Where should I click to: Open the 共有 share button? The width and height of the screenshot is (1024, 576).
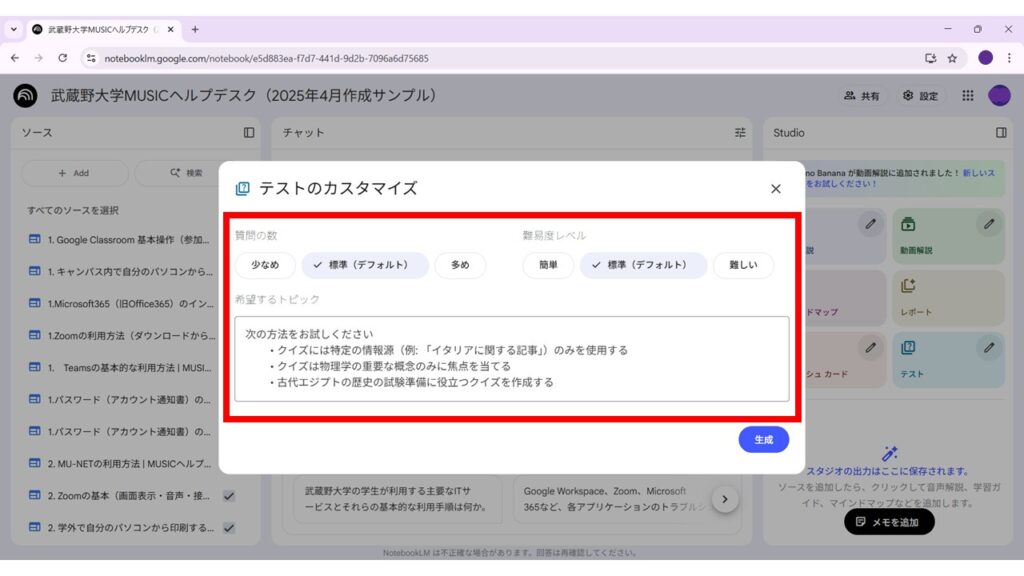(x=862, y=96)
